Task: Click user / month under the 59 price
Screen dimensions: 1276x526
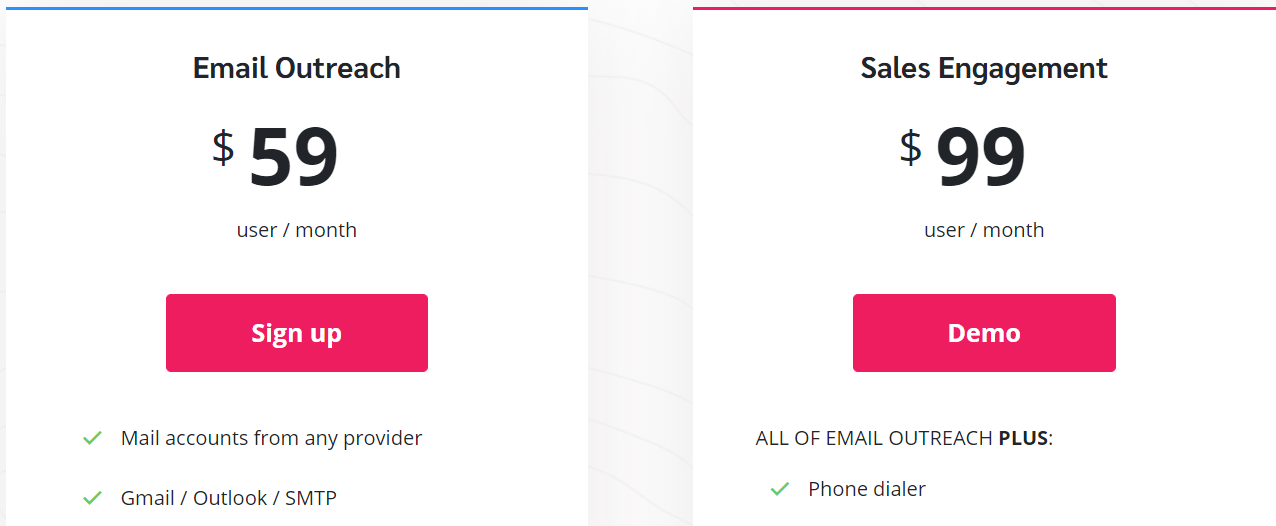Action: (x=297, y=230)
